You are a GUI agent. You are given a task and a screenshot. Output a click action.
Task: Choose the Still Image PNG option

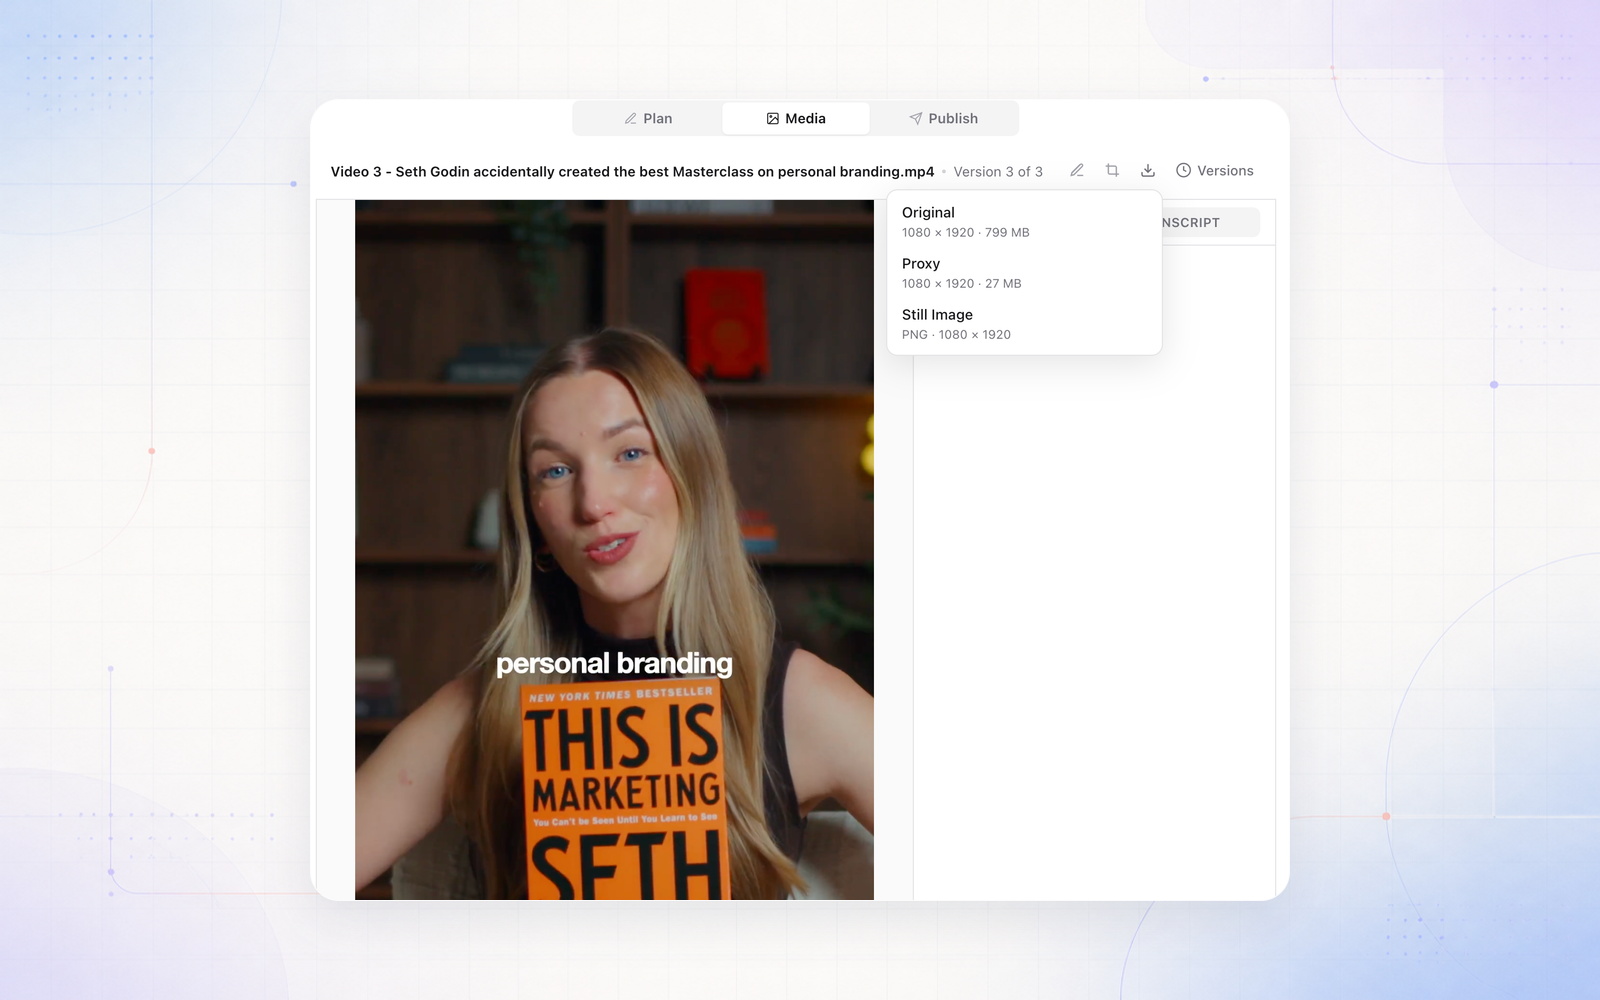[1024, 324]
